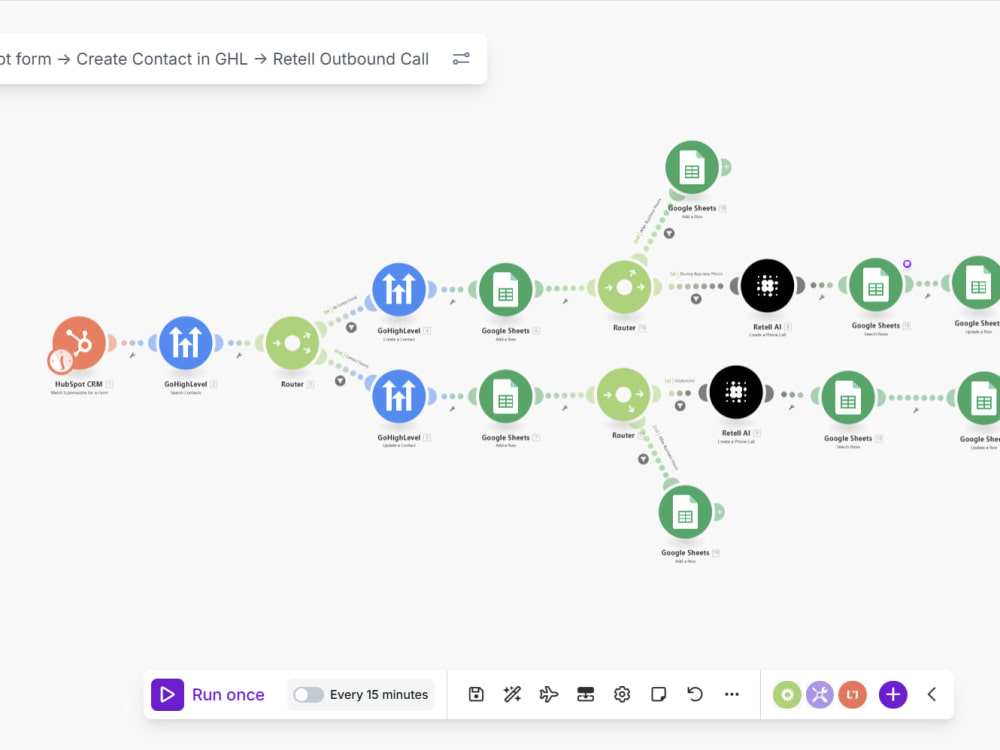Open topmost Google Sheets Add a Row module
1000x750 pixels.
tap(692, 168)
